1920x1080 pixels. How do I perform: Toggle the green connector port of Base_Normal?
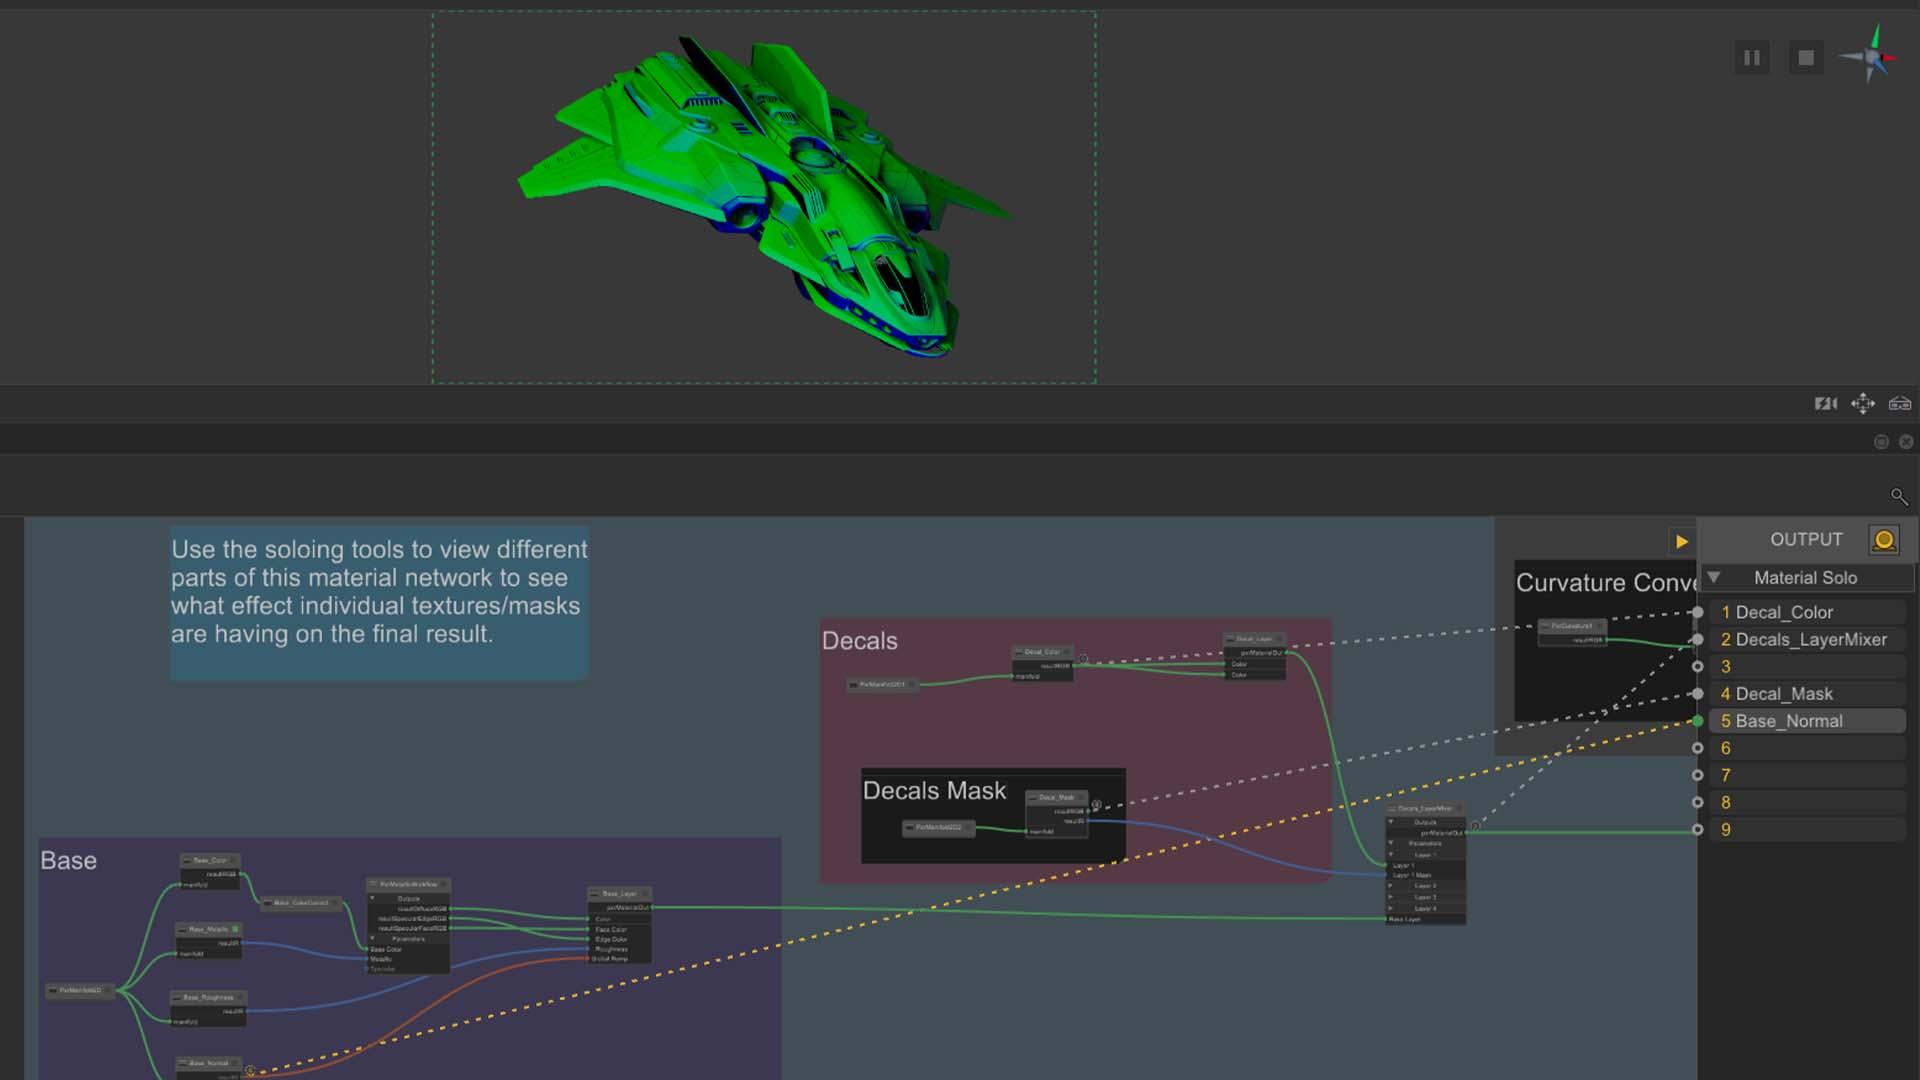pos(1697,721)
